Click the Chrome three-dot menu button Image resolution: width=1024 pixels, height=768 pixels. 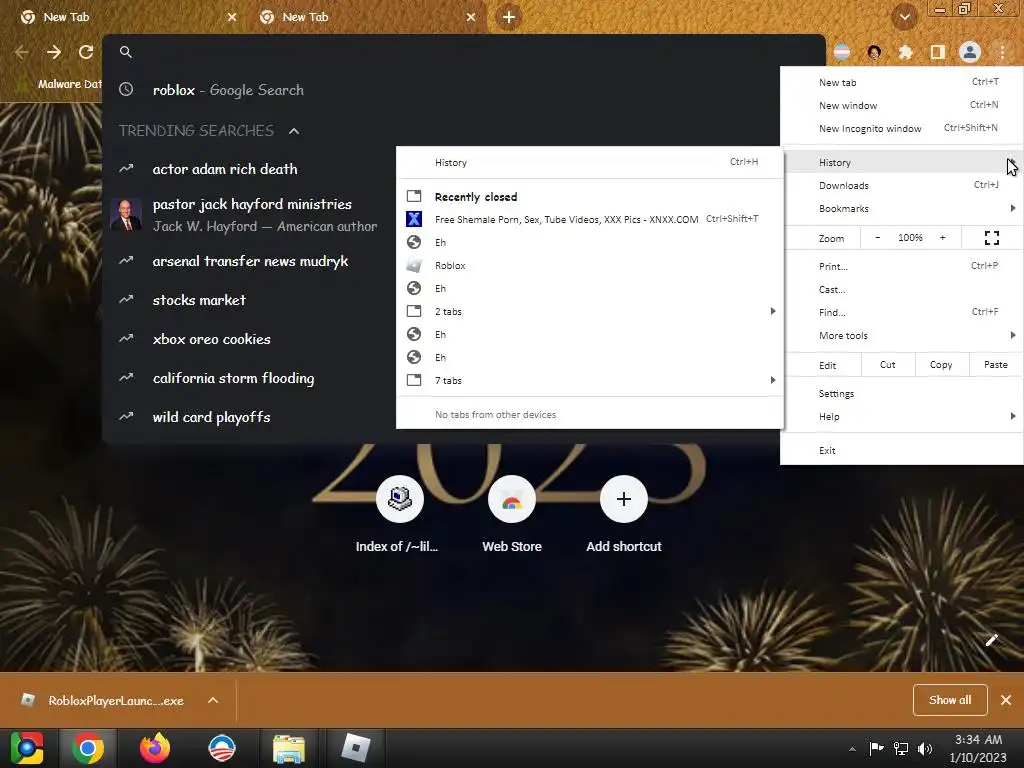1002,52
